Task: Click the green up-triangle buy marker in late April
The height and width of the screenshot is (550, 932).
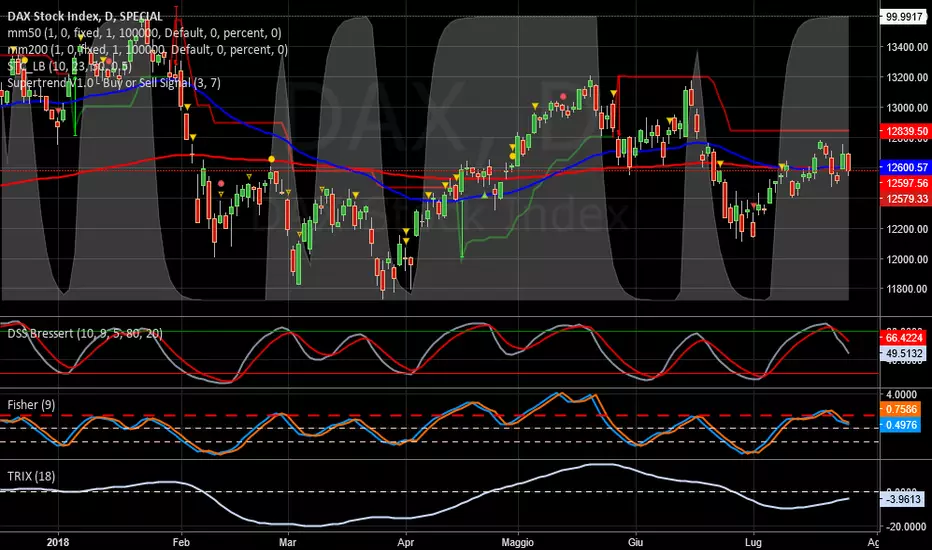Action: coord(484,195)
